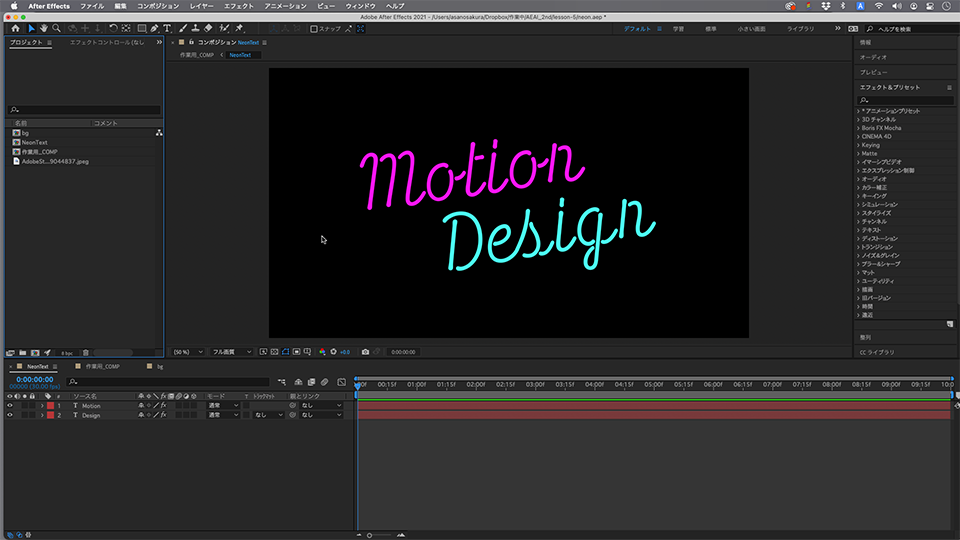960x540 pixels.
Task: Click the shy layers hide icon in timeline
Action: click(298, 382)
